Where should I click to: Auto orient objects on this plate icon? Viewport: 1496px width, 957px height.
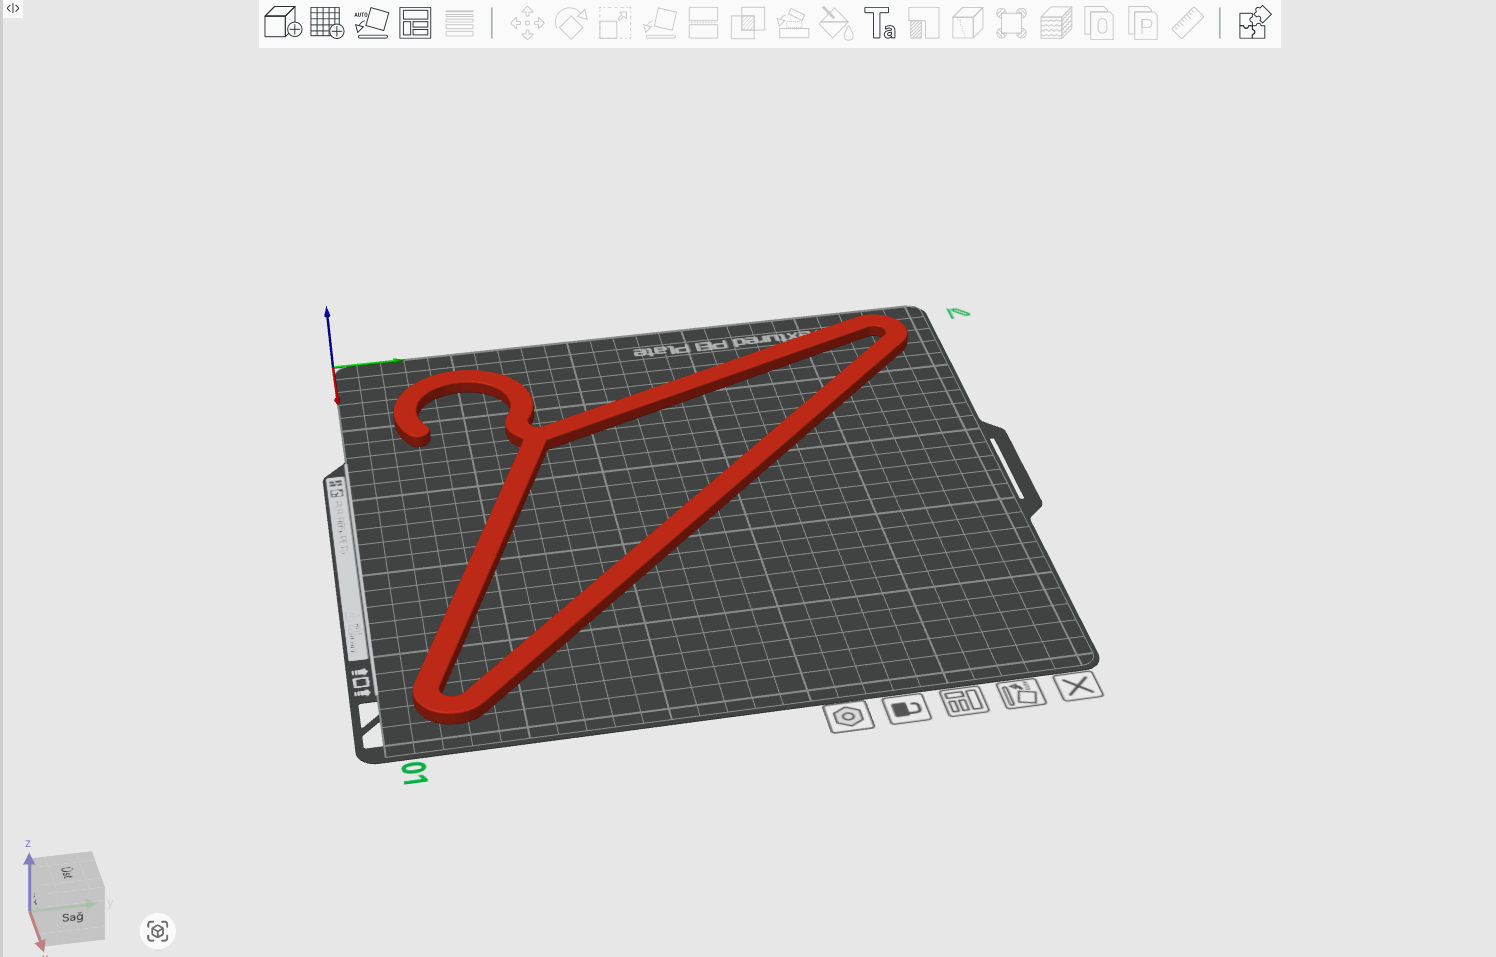tap(1021, 693)
